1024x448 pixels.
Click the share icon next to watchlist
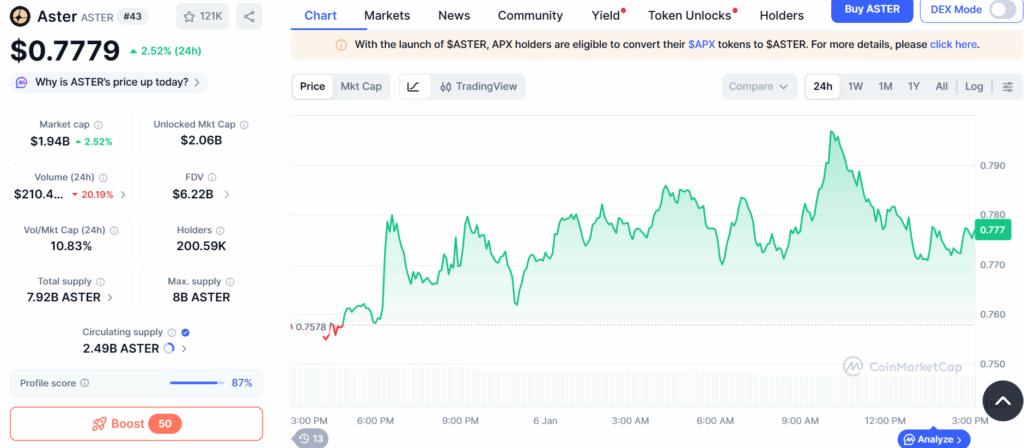(x=249, y=17)
